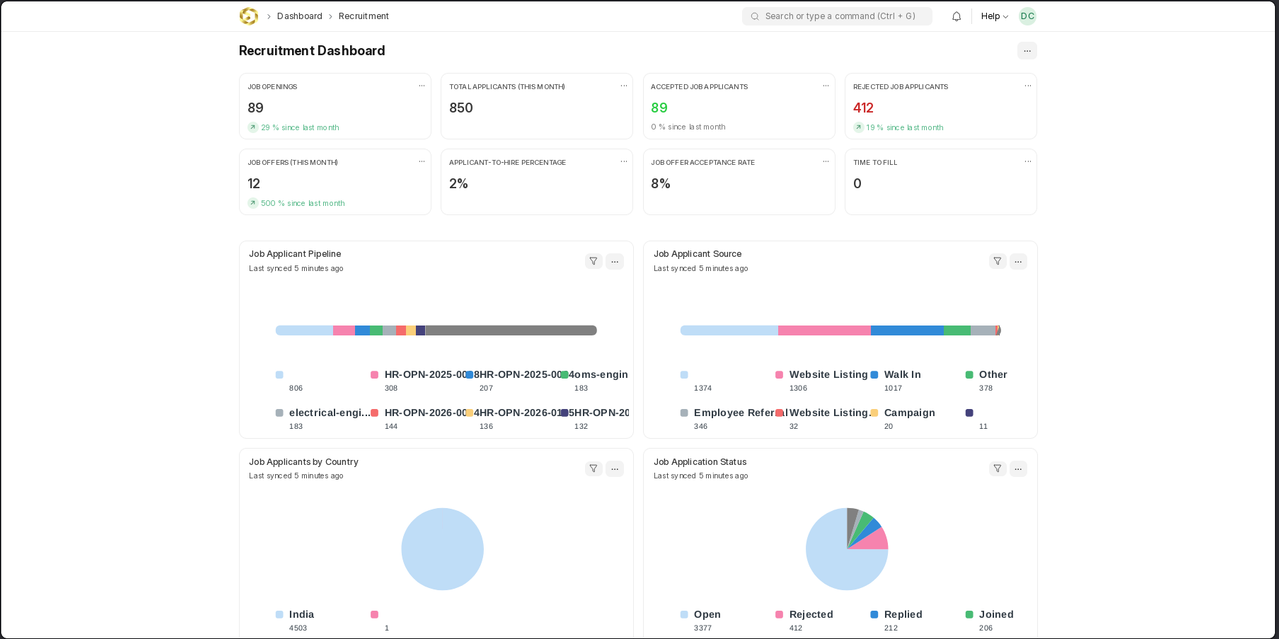Open the dashboard page options menu
The image size is (1279, 639).
pos(1027,51)
